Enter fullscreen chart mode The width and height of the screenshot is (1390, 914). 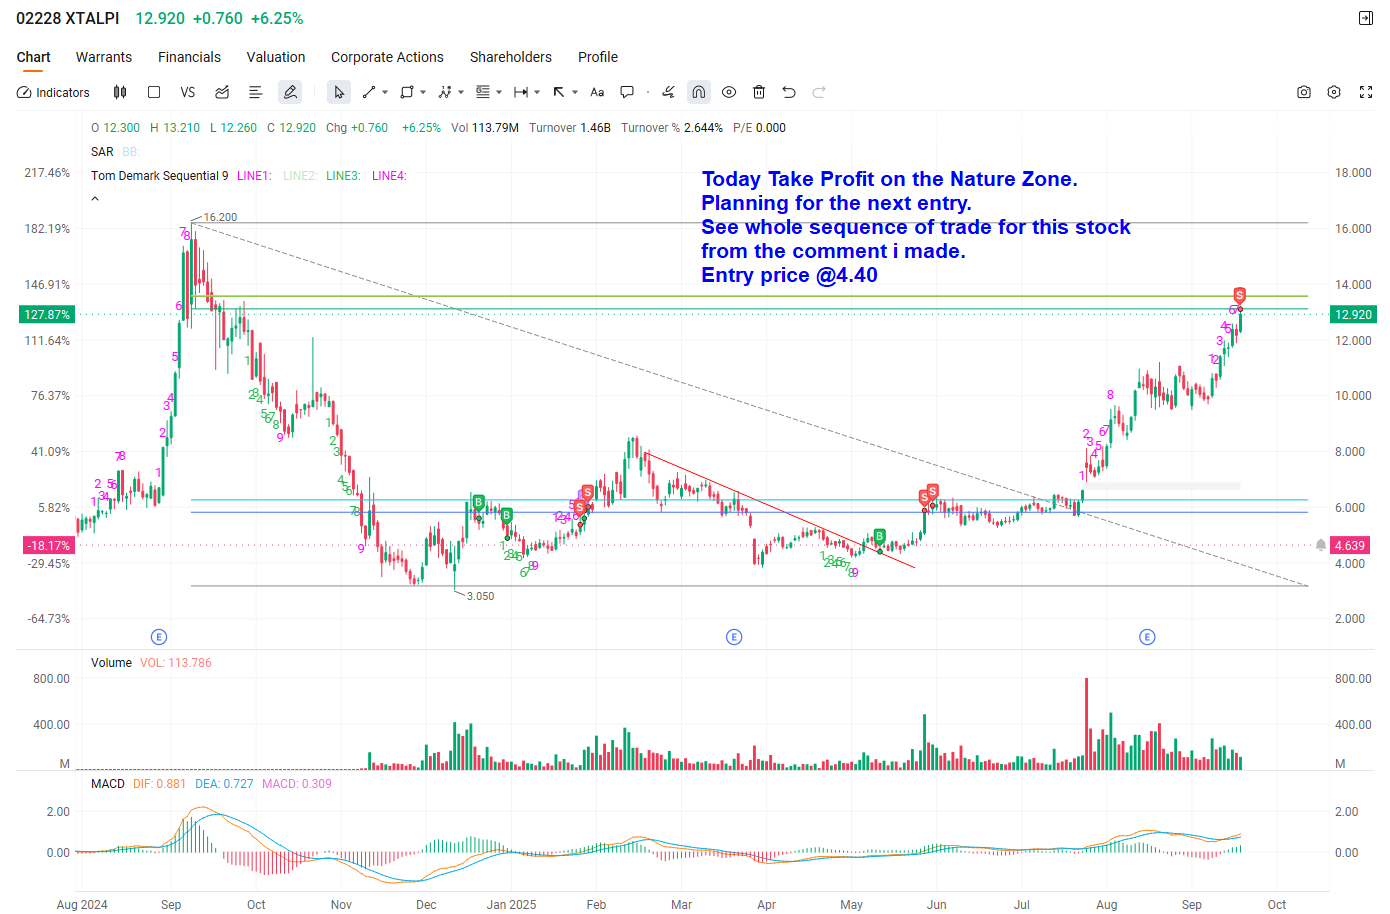1365,92
